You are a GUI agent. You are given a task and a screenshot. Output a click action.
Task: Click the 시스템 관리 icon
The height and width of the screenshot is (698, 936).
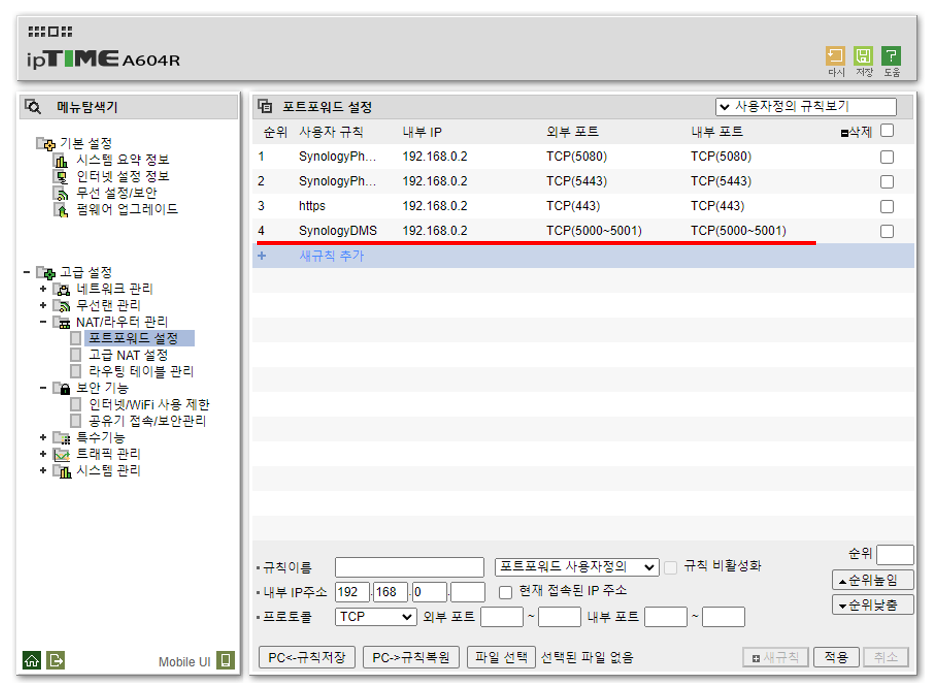[x=61, y=471]
